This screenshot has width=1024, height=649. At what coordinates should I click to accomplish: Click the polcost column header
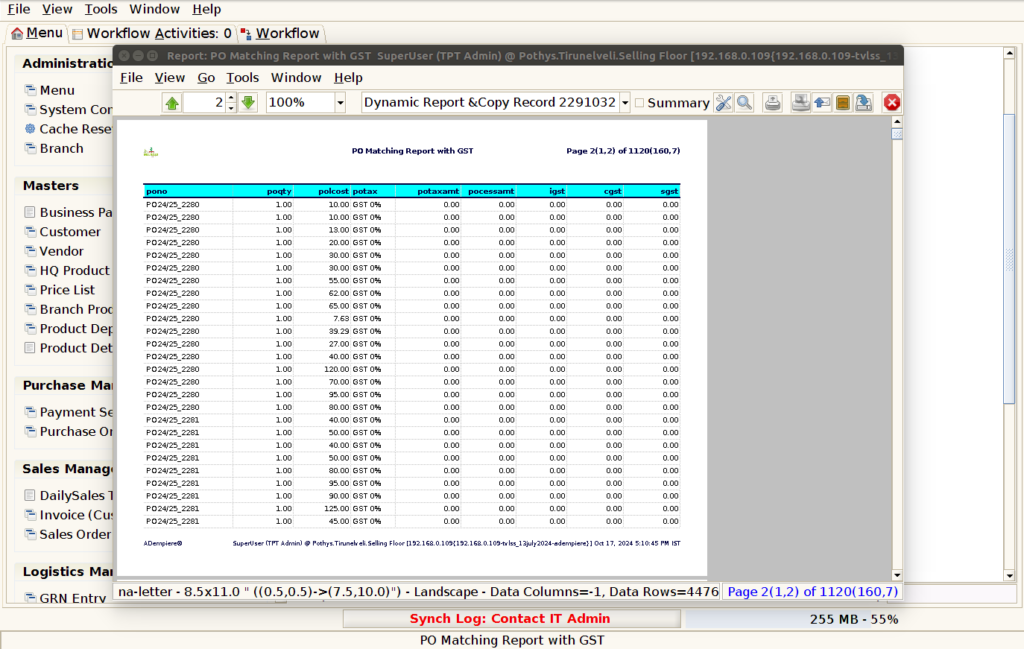point(323,191)
